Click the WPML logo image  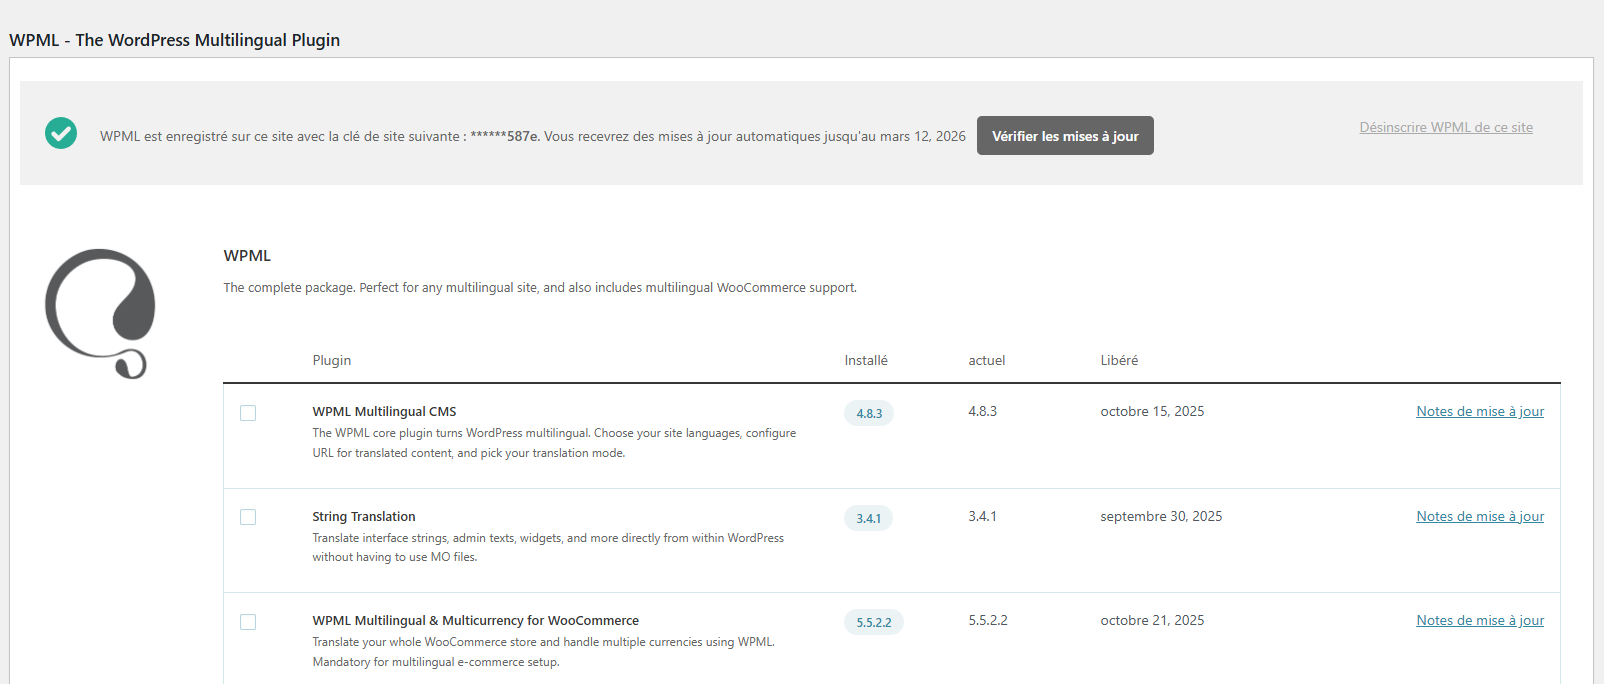[x=100, y=313]
